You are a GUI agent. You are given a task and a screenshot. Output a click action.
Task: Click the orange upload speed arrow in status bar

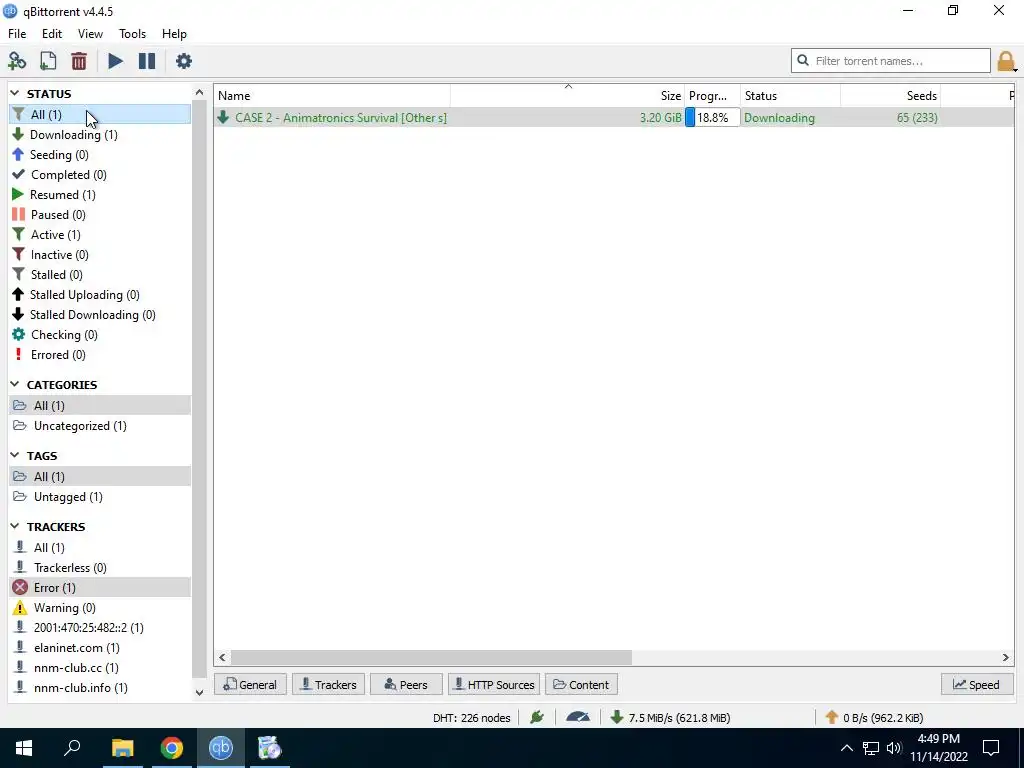(831, 717)
